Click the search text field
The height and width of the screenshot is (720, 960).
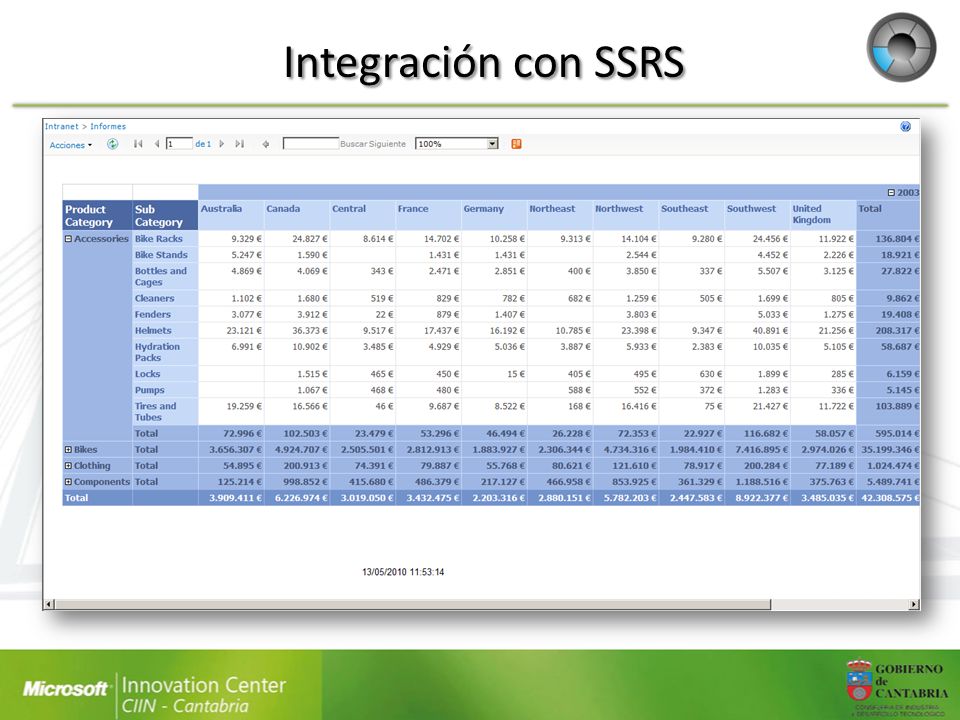coord(310,144)
